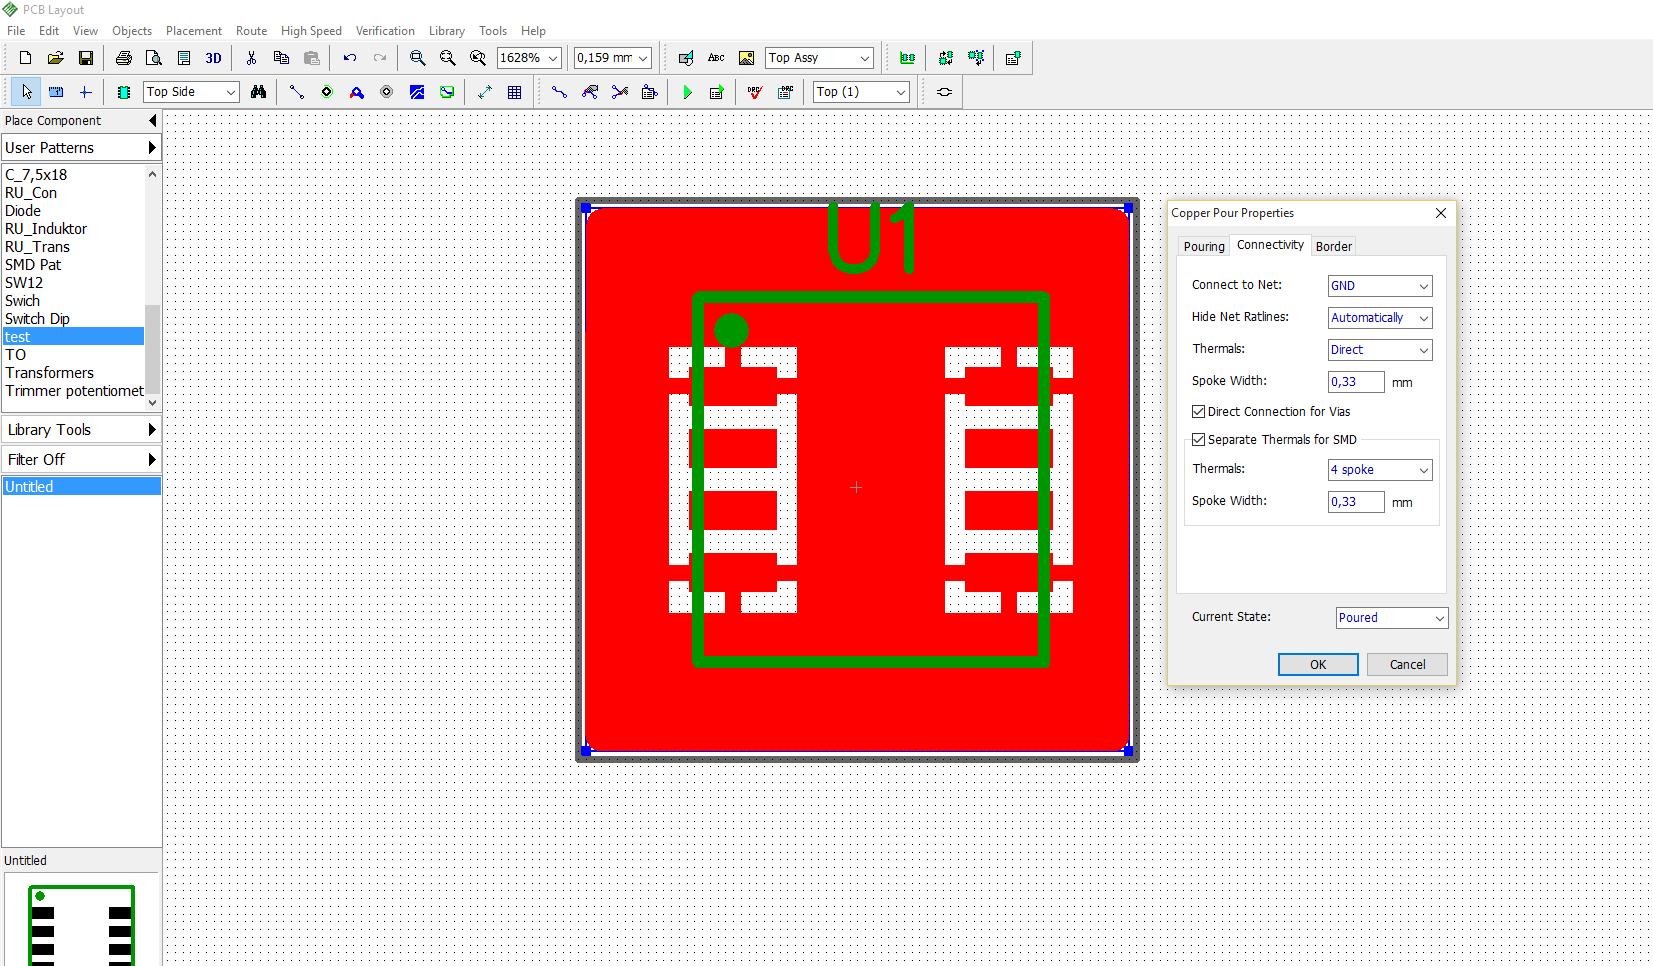Viewport: 1653px width, 966px height.
Task: Expand the Top Side placement dropdown
Action: [x=191, y=92]
